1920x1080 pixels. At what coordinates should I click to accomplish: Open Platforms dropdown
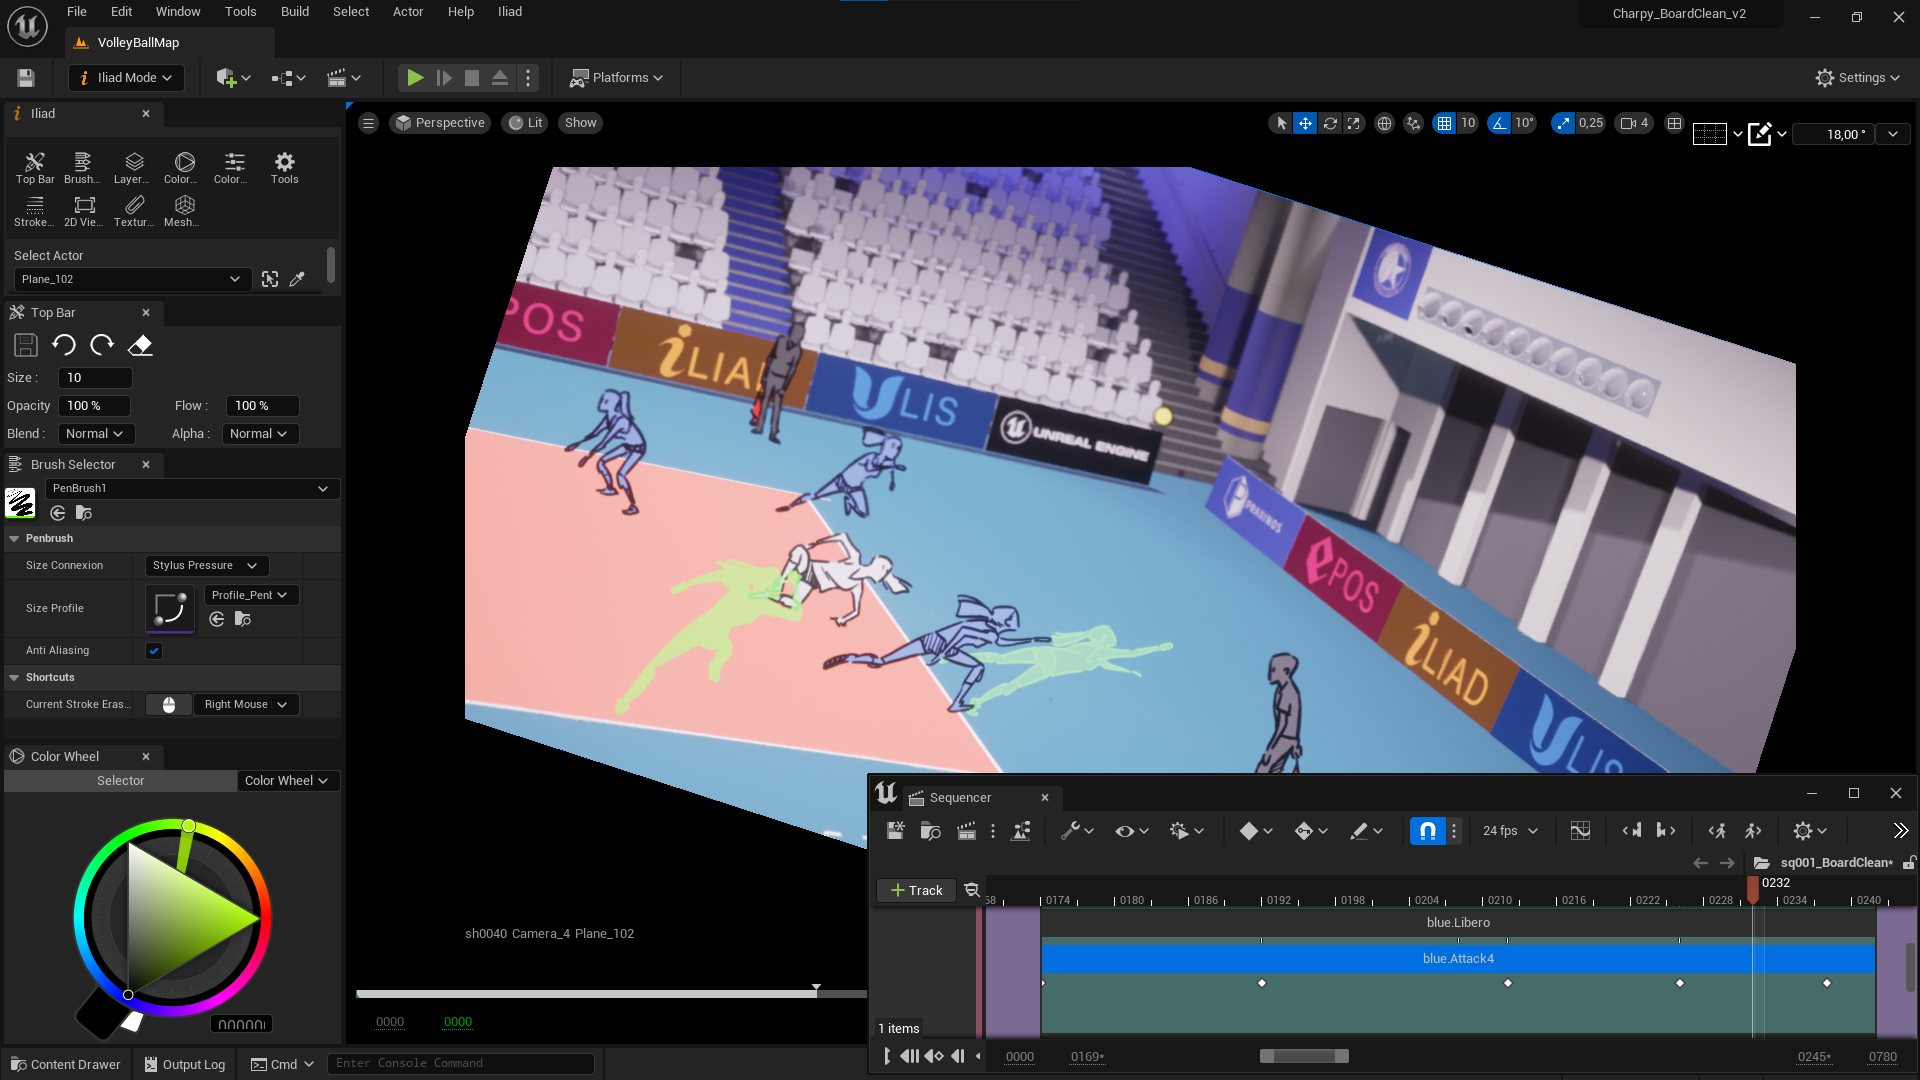coord(616,78)
